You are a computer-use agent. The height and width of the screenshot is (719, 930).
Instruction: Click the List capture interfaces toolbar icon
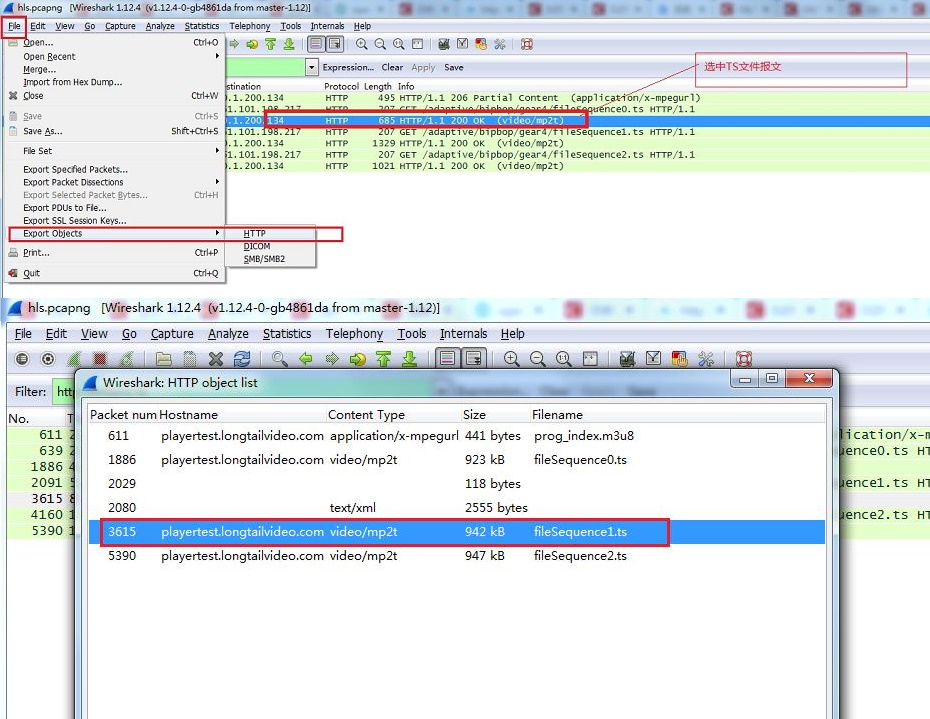[20, 359]
